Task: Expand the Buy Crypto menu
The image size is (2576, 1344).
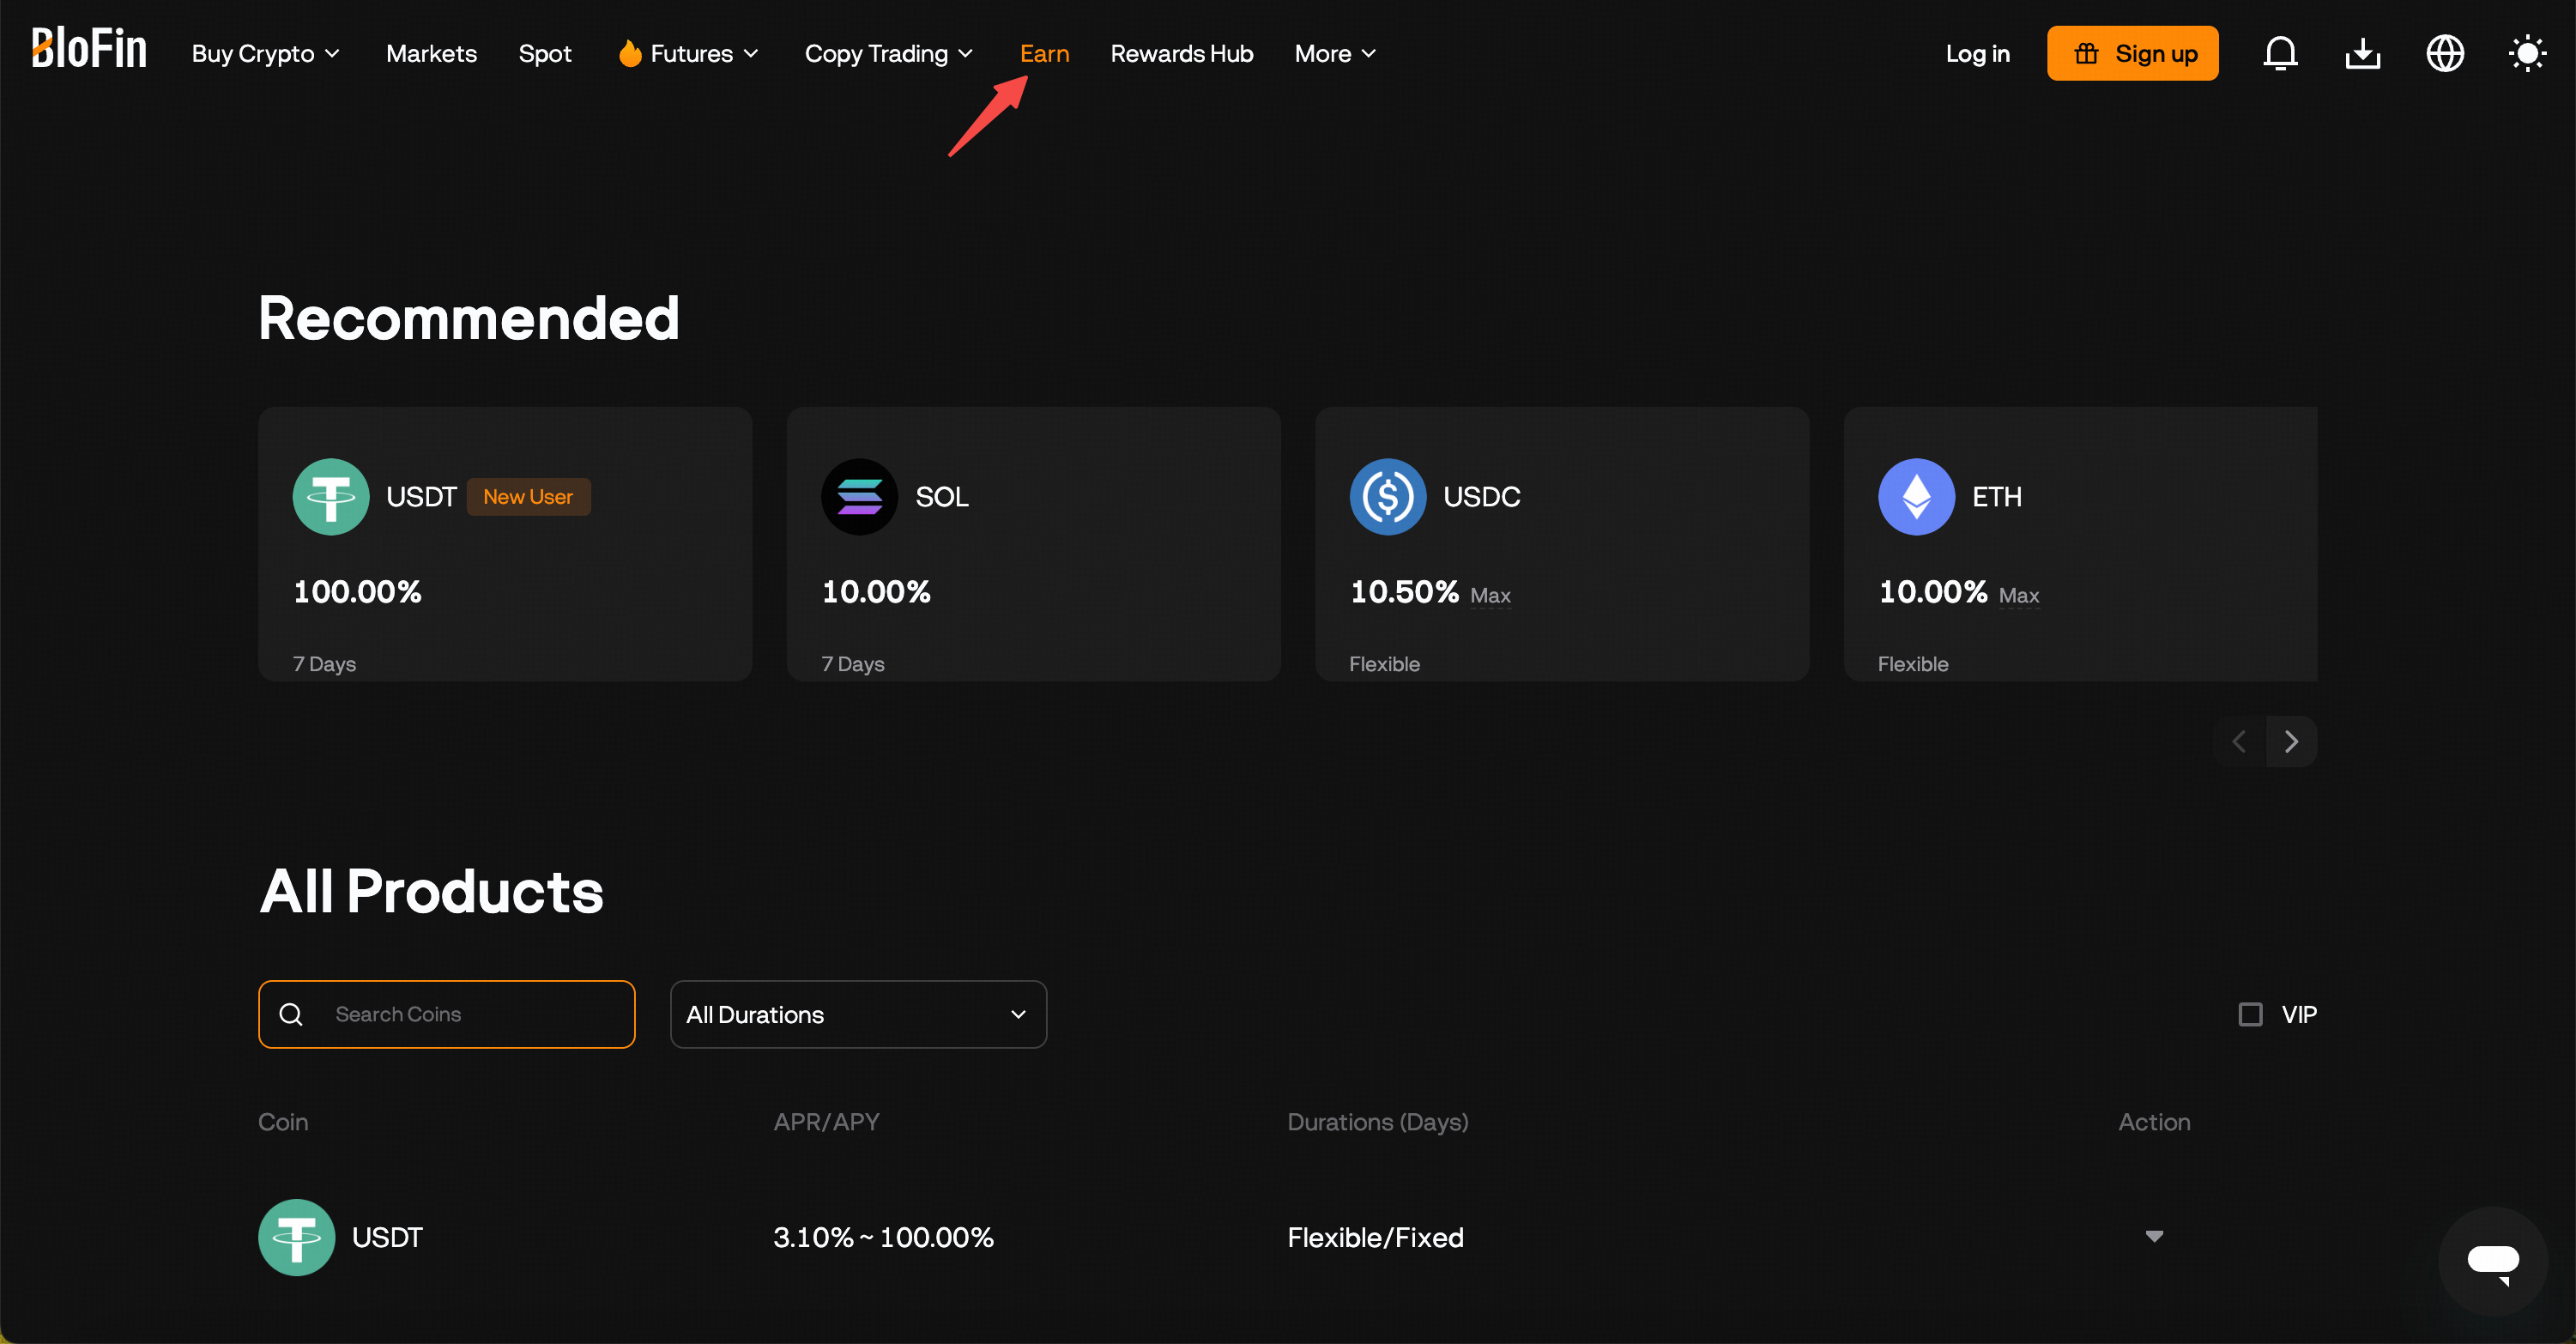Action: pyautogui.click(x=266, y=53)
